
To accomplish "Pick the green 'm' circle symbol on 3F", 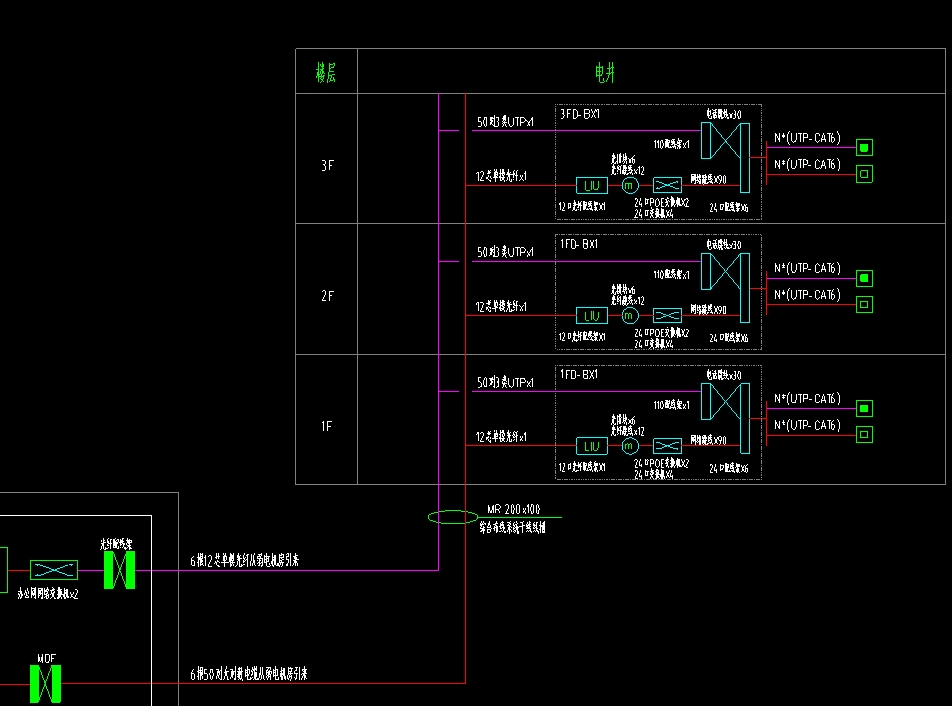I will point(630,185).
